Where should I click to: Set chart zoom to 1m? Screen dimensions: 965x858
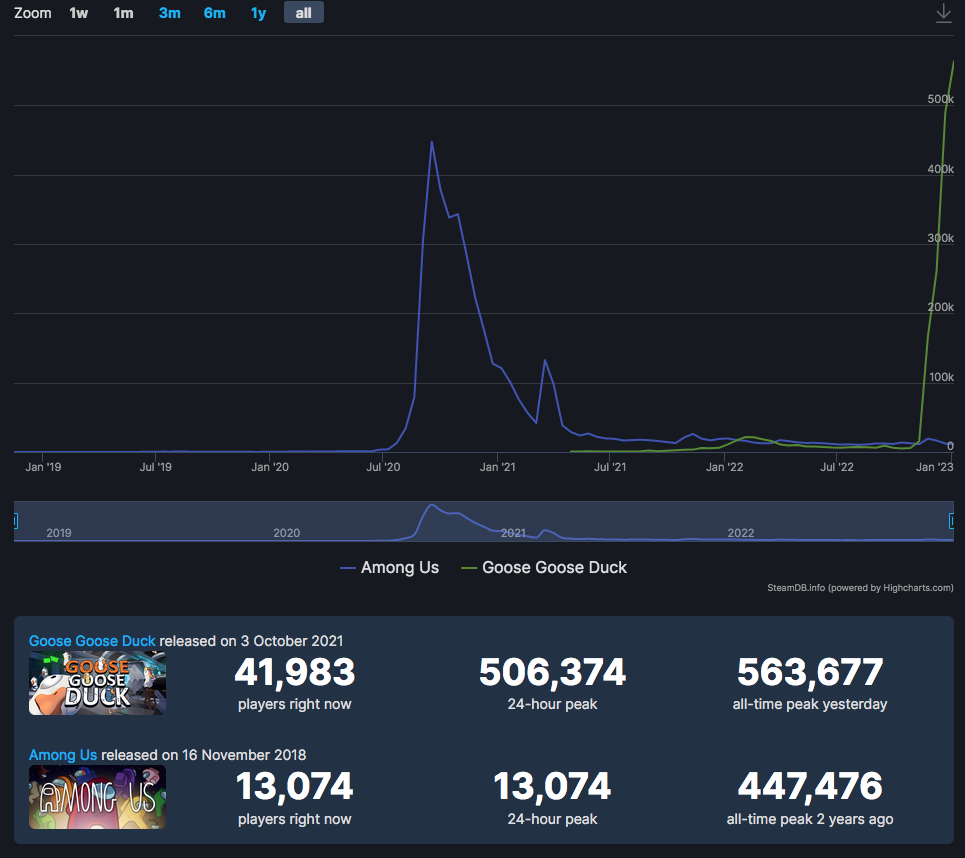pos(123,13)
